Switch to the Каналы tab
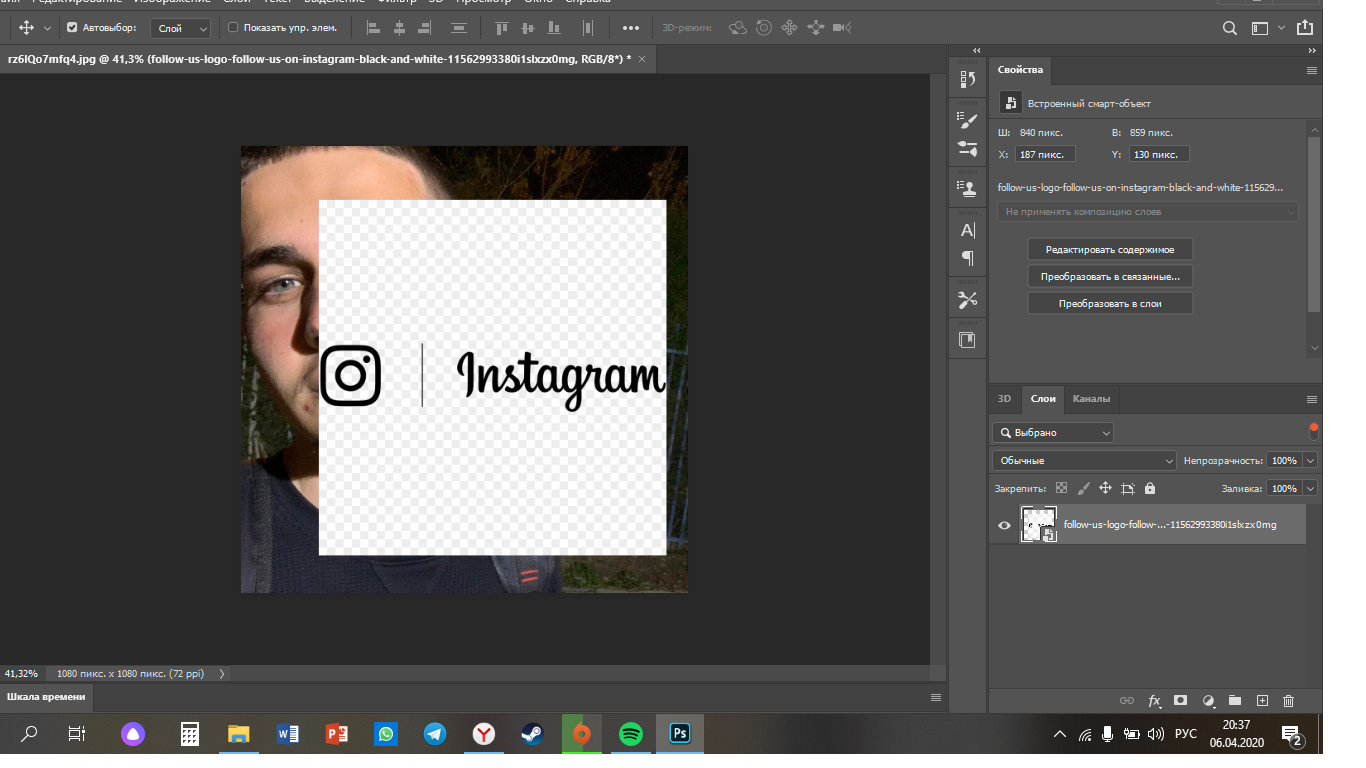The width and height of the screenshot is (1366, 768). (x=1091, y=398)
